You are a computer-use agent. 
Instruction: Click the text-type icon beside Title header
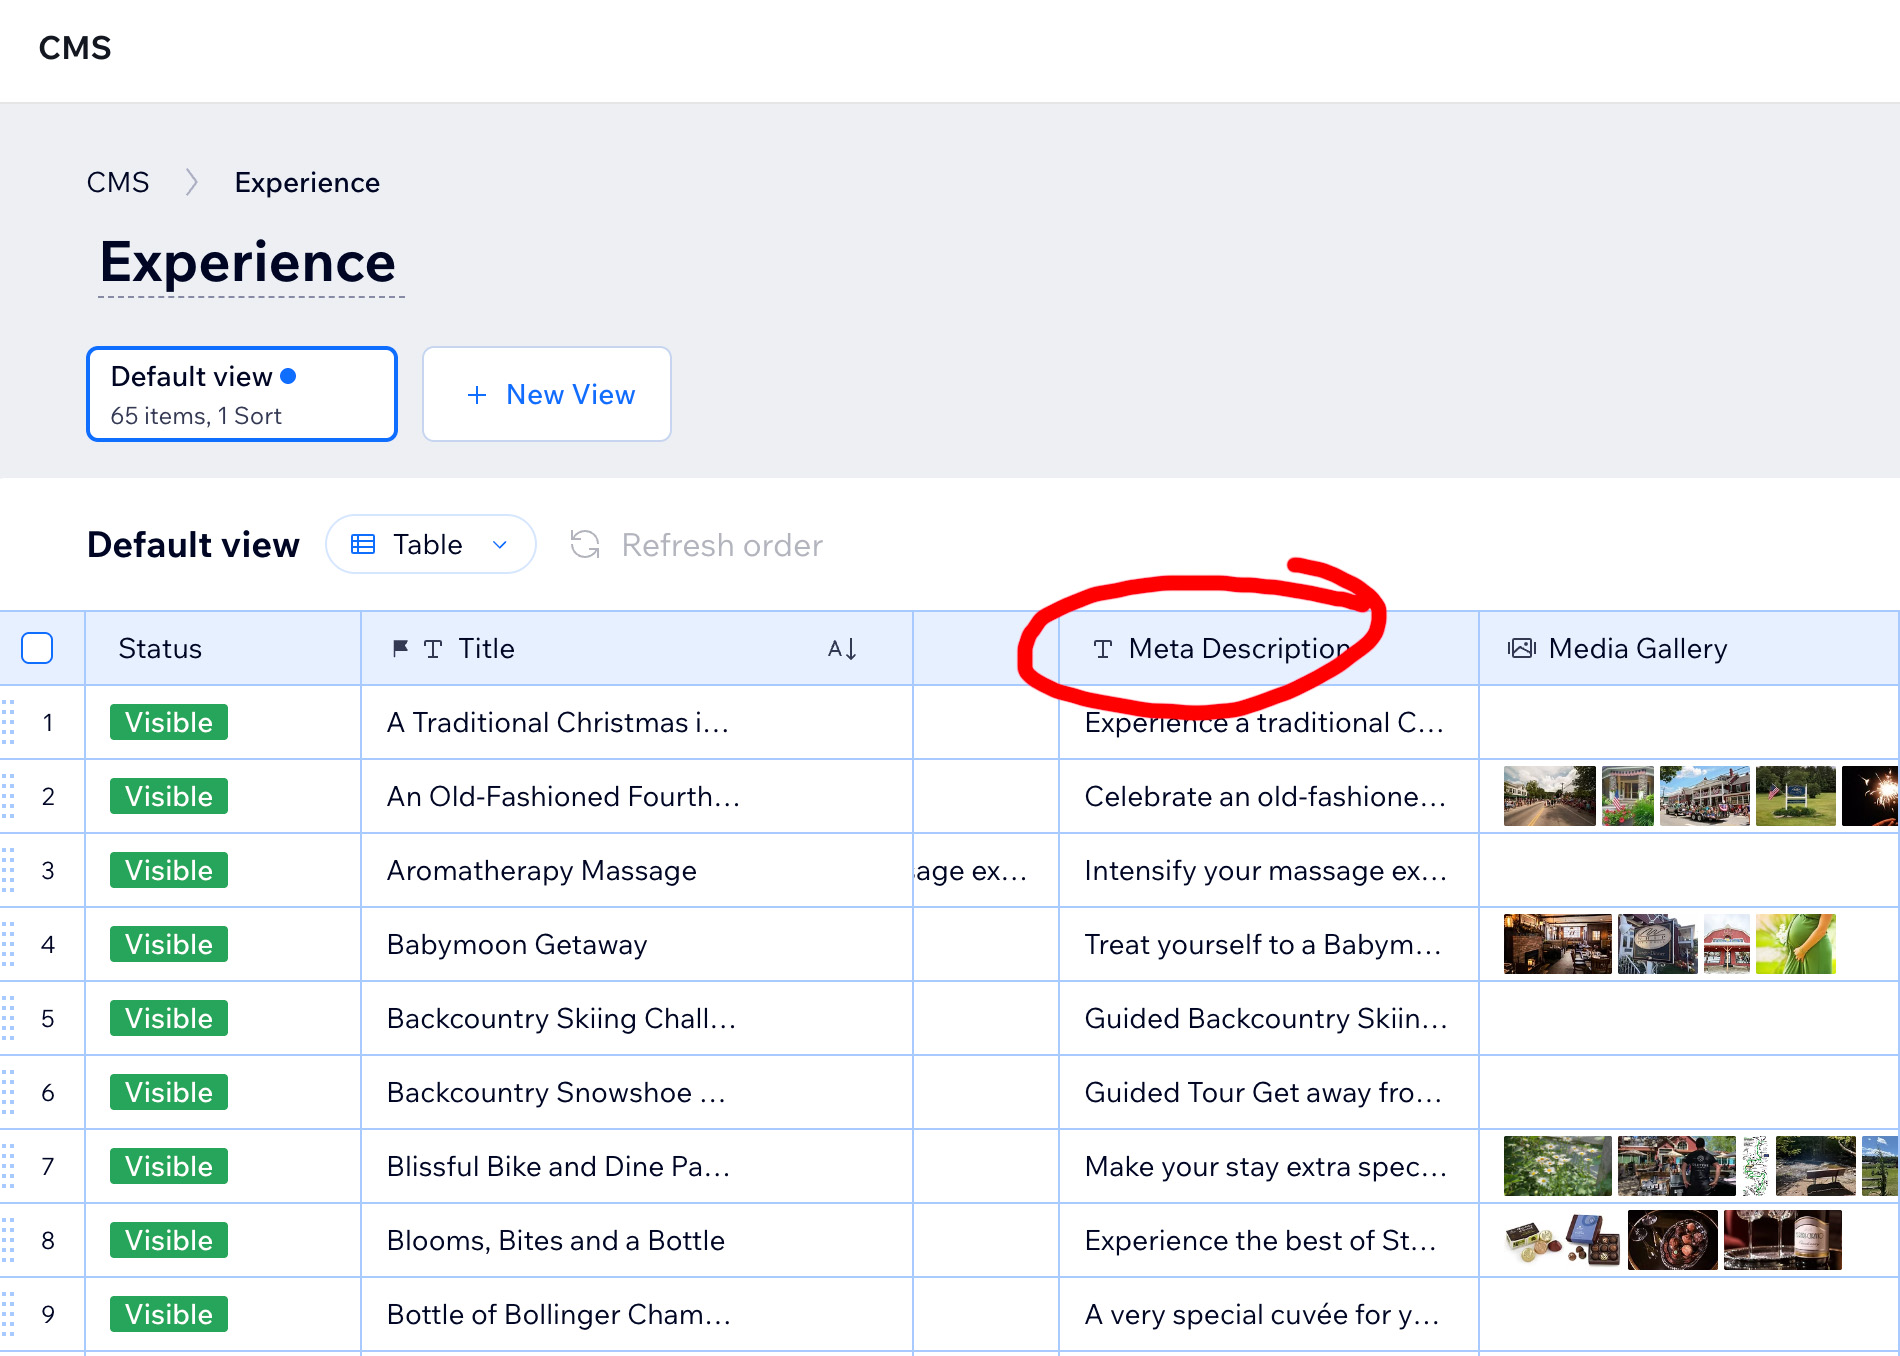click(432, 648)
